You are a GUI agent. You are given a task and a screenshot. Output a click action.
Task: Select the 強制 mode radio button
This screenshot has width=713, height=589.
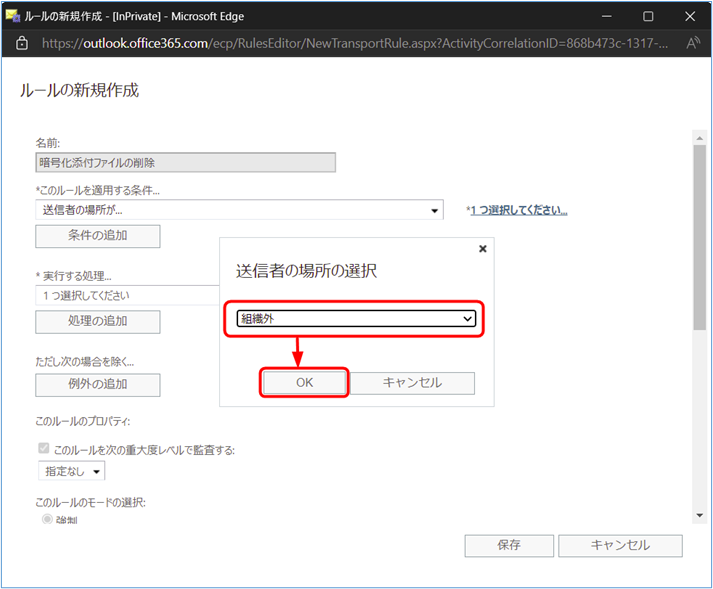point(47,519)
